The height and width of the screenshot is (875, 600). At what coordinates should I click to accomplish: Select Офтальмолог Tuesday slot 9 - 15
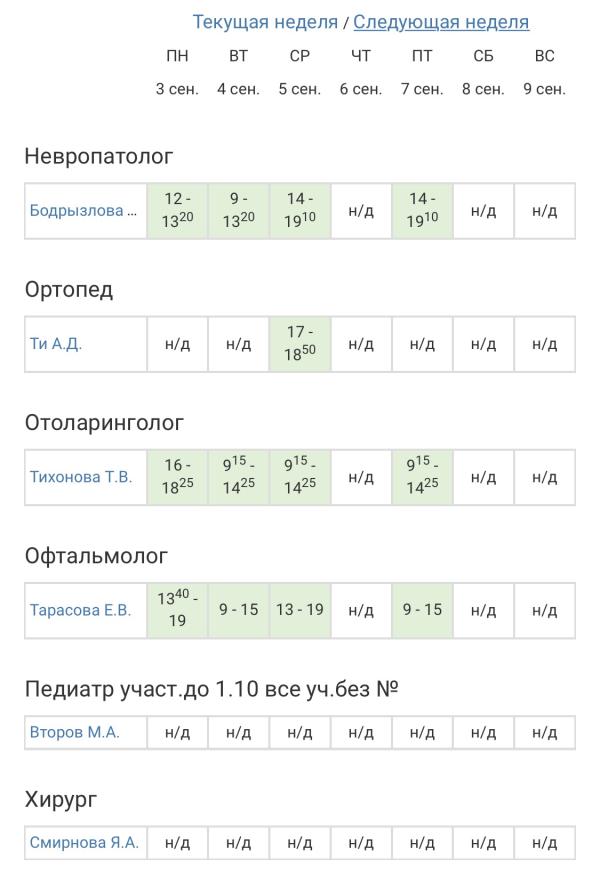coord(238,610)
